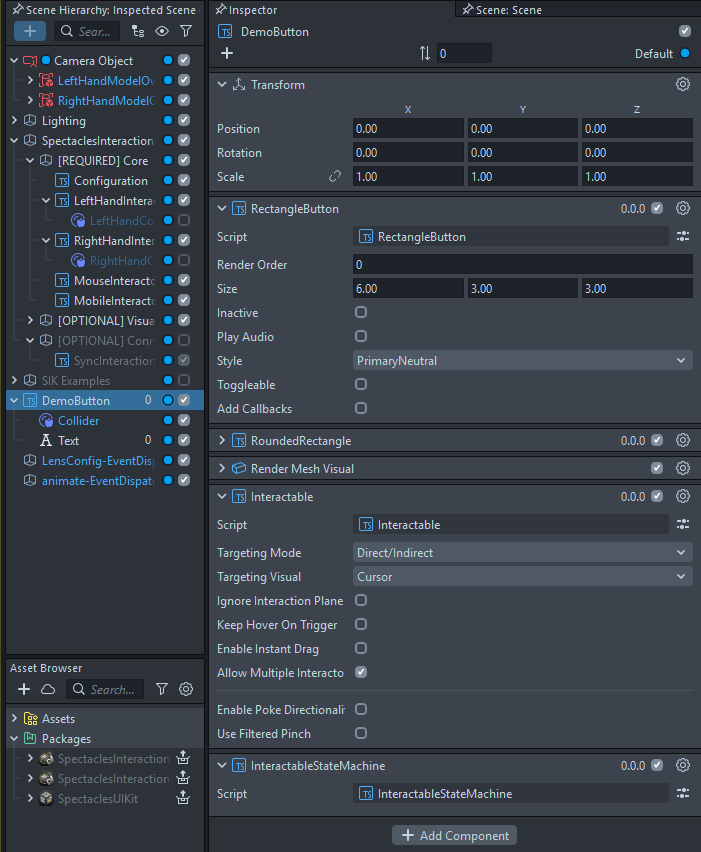Expand the RoundedRectangle component
The image size is (701, 852).
[222, 441]
